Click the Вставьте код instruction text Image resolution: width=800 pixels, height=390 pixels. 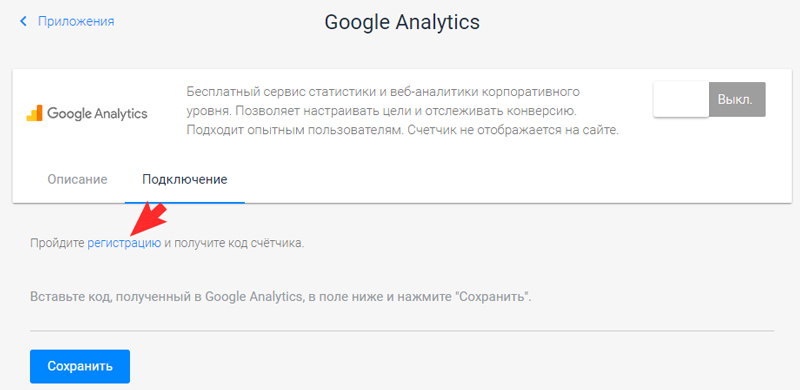click(281, 297)
